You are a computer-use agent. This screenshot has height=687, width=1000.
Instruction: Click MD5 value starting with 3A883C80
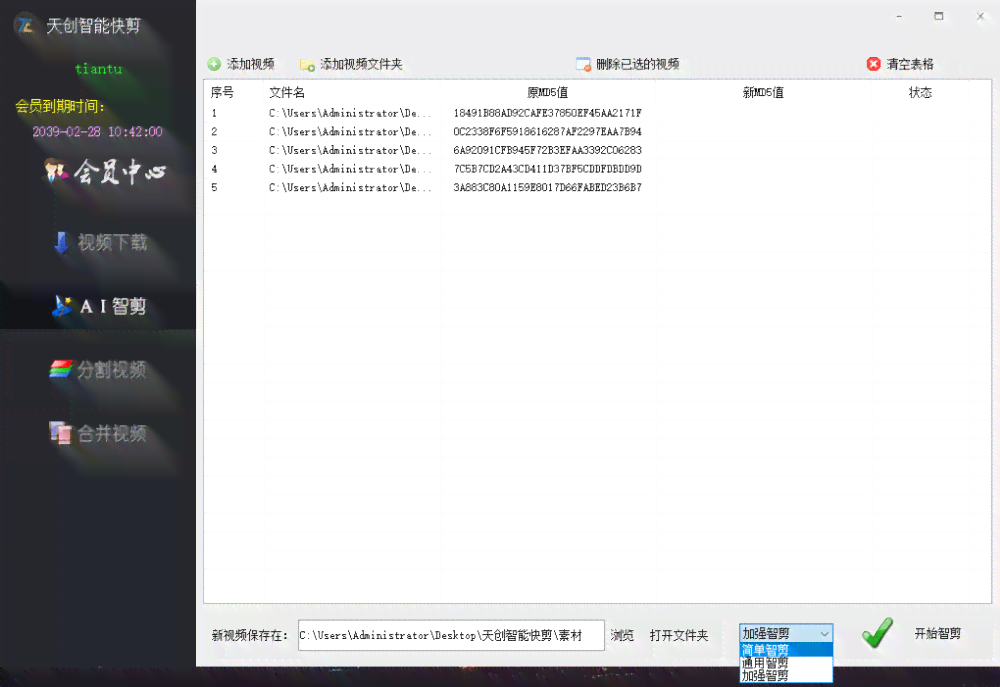[x=547, y=188]
